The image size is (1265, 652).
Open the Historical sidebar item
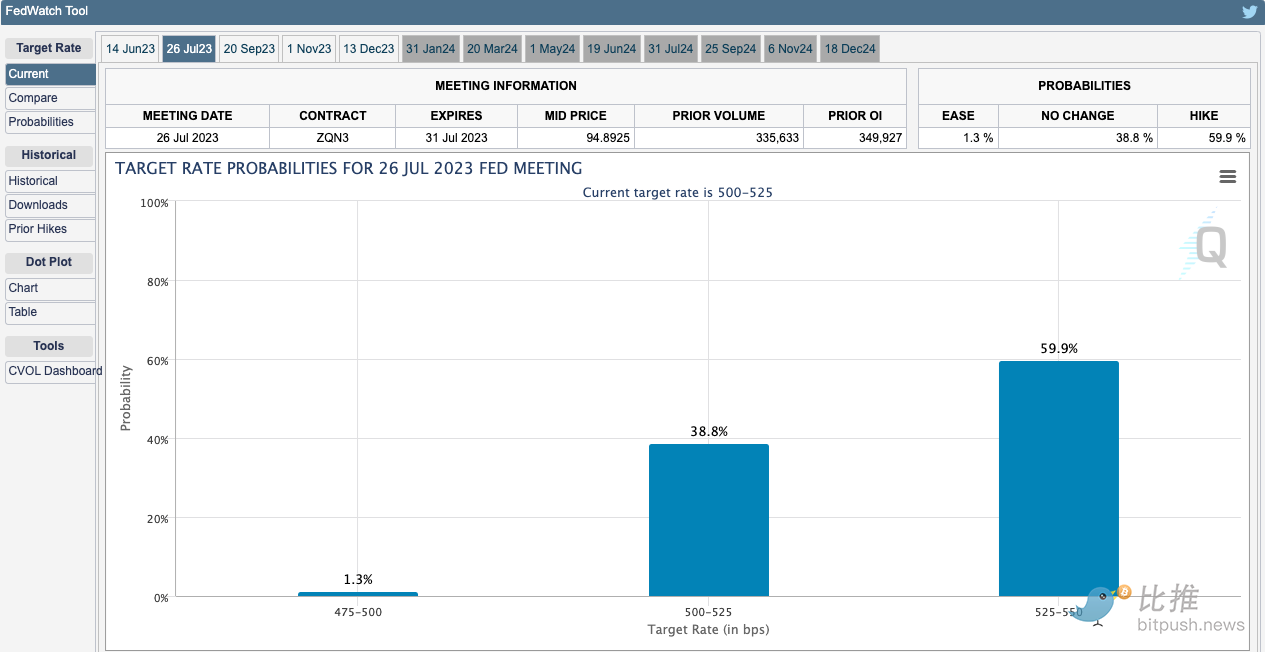point(50,181)
